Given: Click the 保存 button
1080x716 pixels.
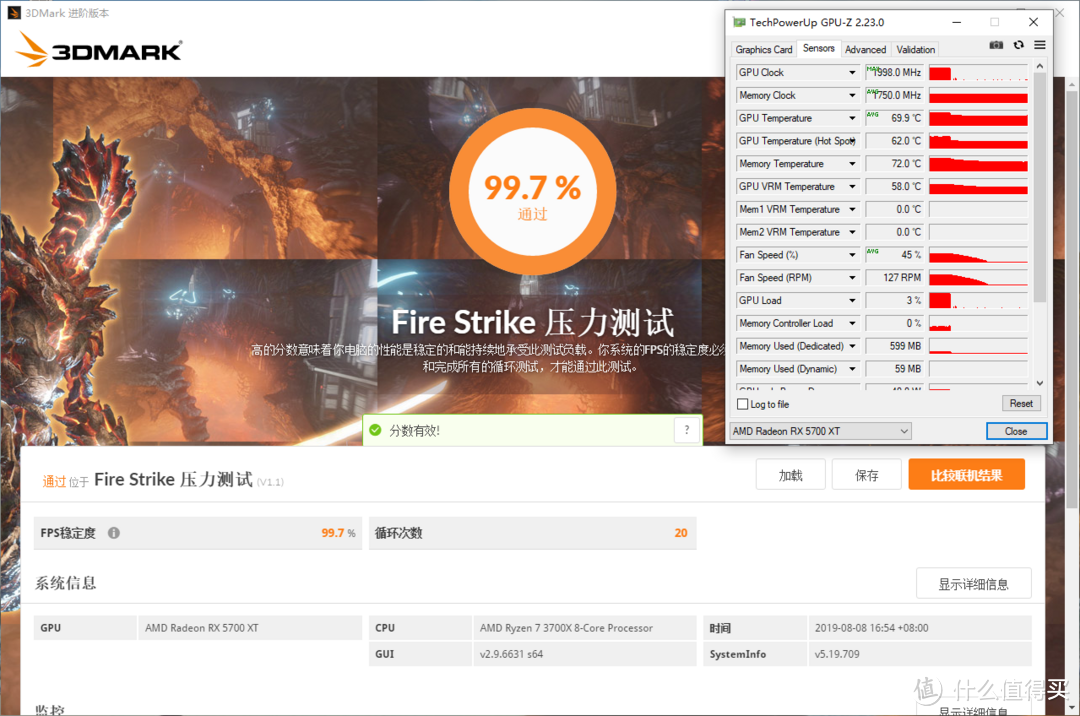Looking at the screenshot, I should (x=866, y=475).
